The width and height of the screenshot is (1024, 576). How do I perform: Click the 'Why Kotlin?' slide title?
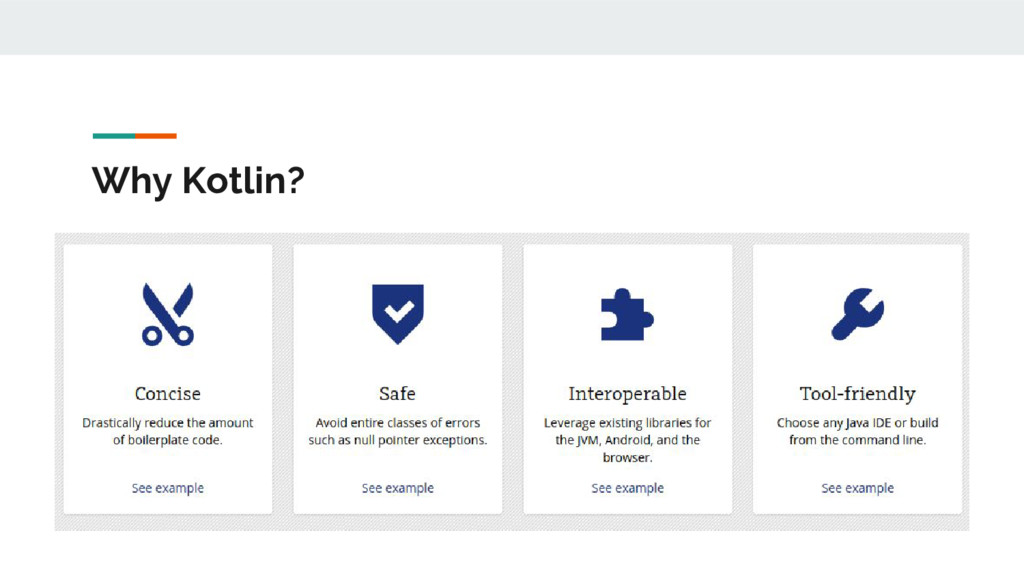(198, 181)
